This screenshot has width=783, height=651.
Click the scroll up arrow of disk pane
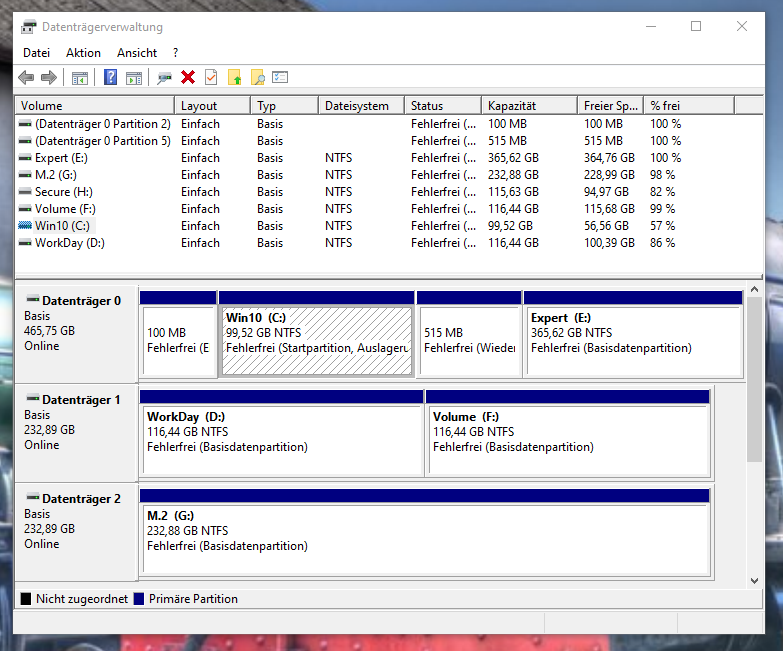point(755,290)
